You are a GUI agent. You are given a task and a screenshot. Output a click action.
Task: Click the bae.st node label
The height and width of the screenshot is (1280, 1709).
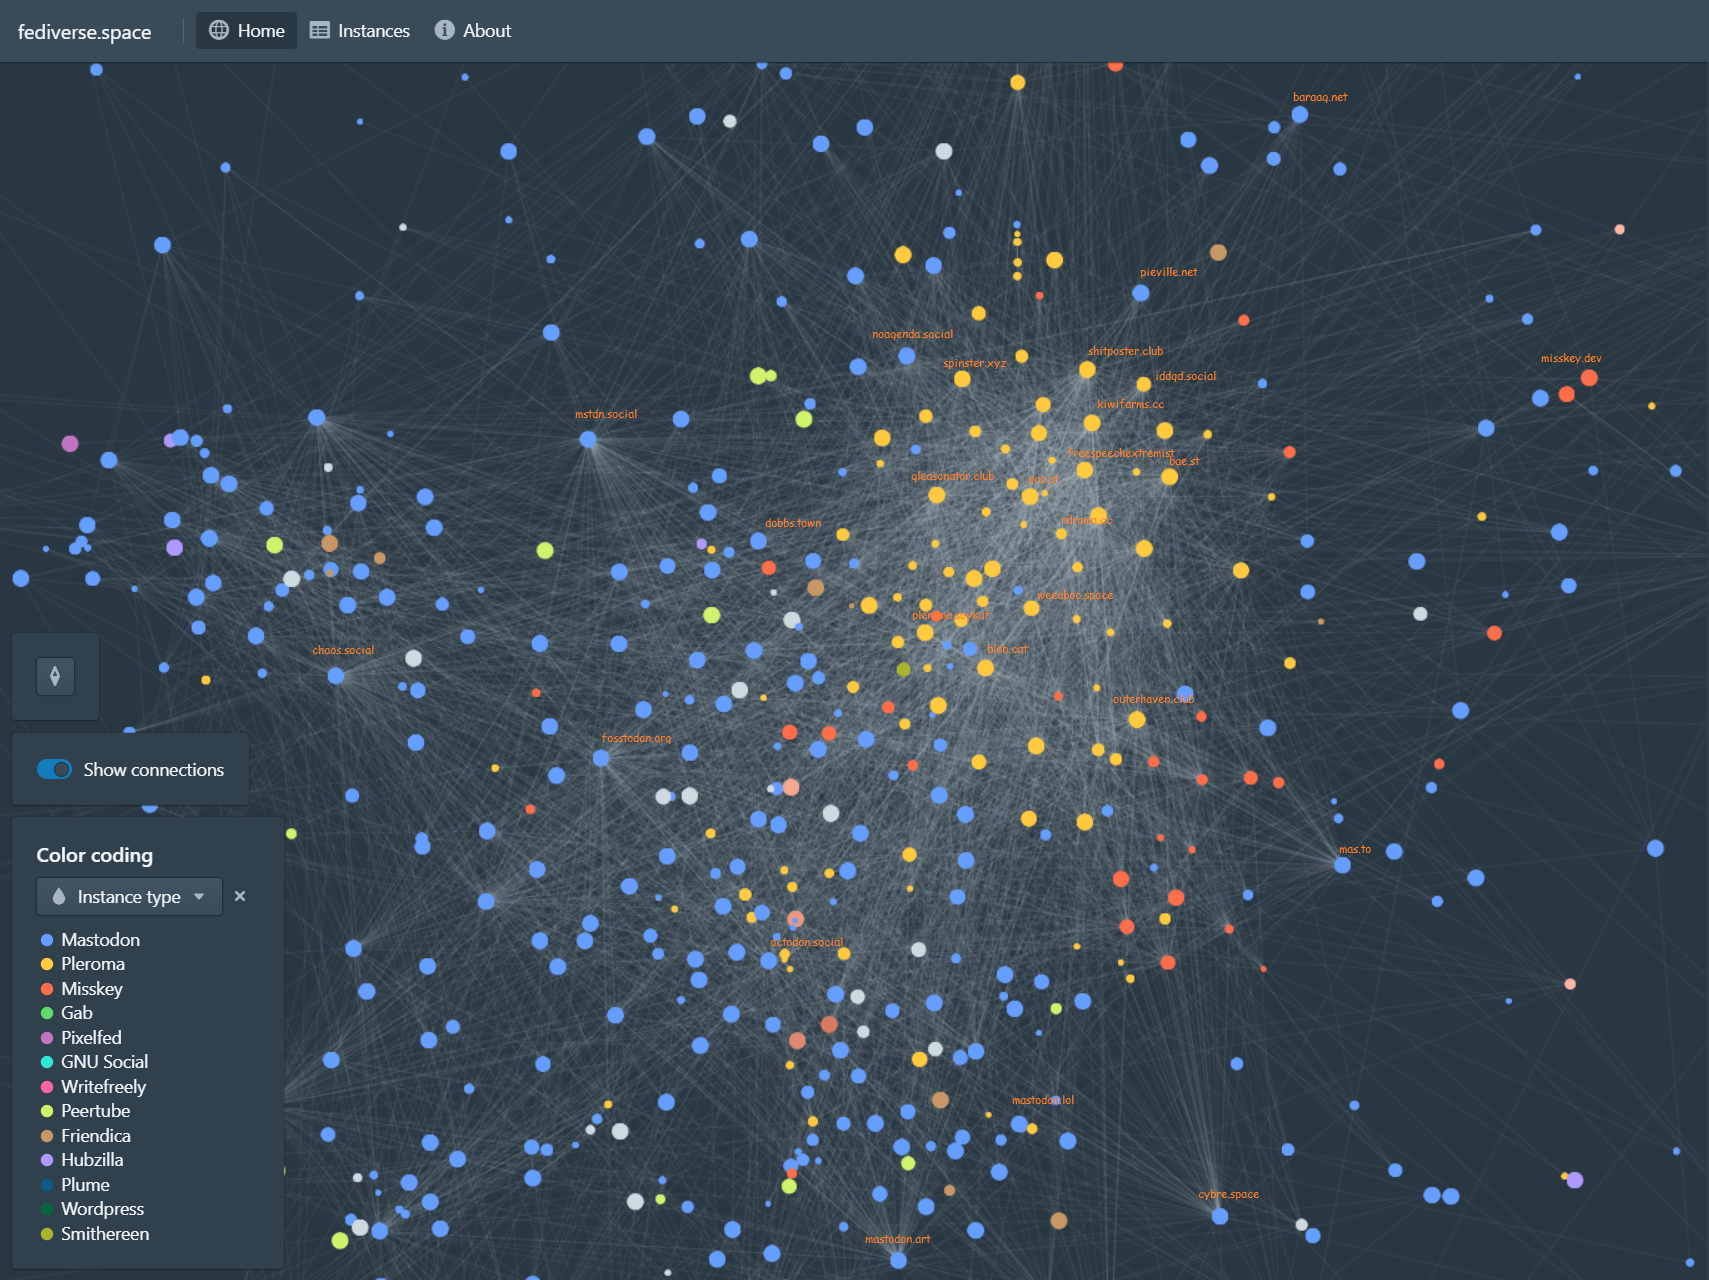(1184, 461)
